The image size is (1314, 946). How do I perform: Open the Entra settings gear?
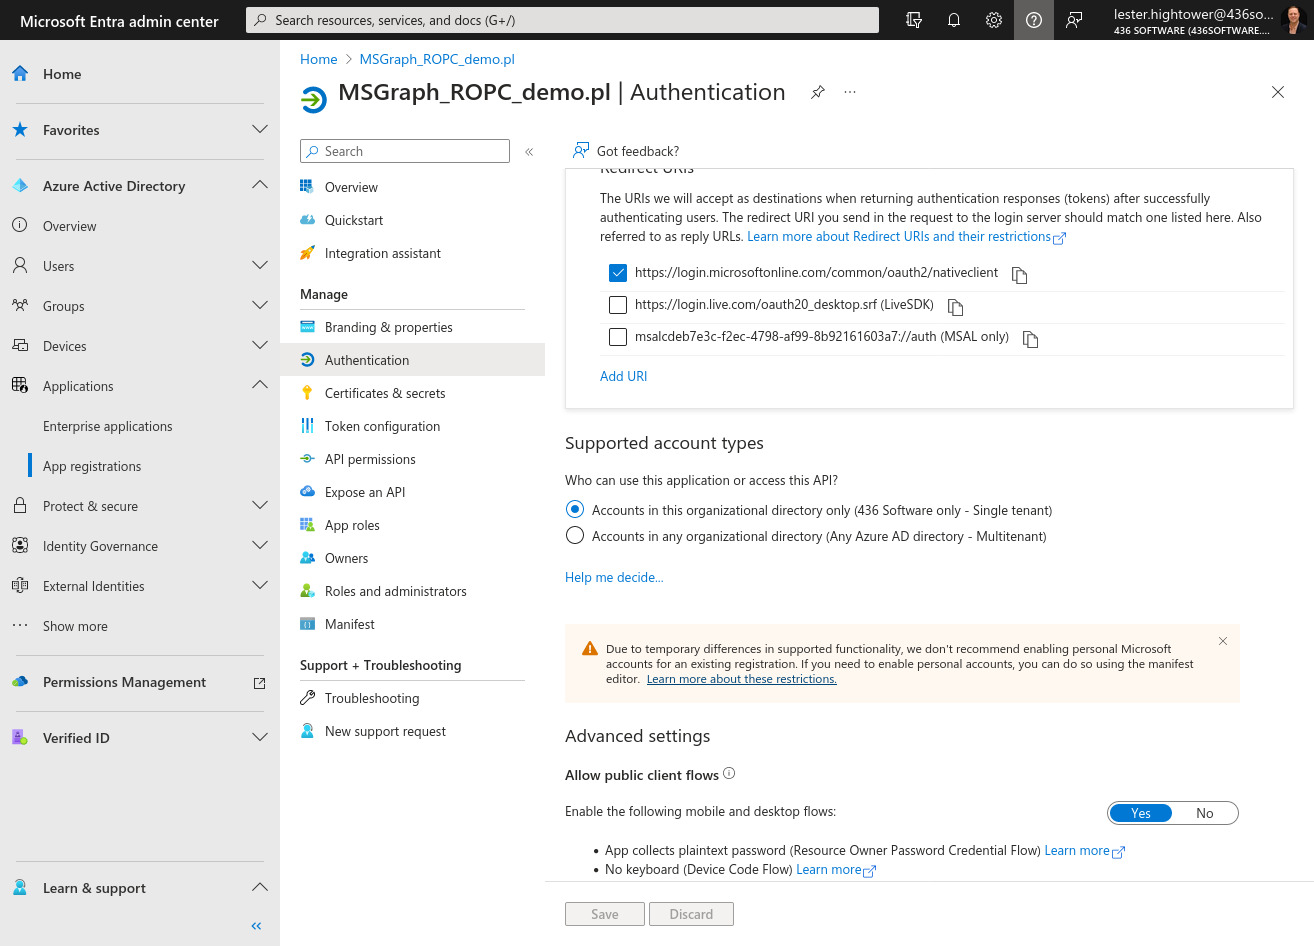coord(993,20)
